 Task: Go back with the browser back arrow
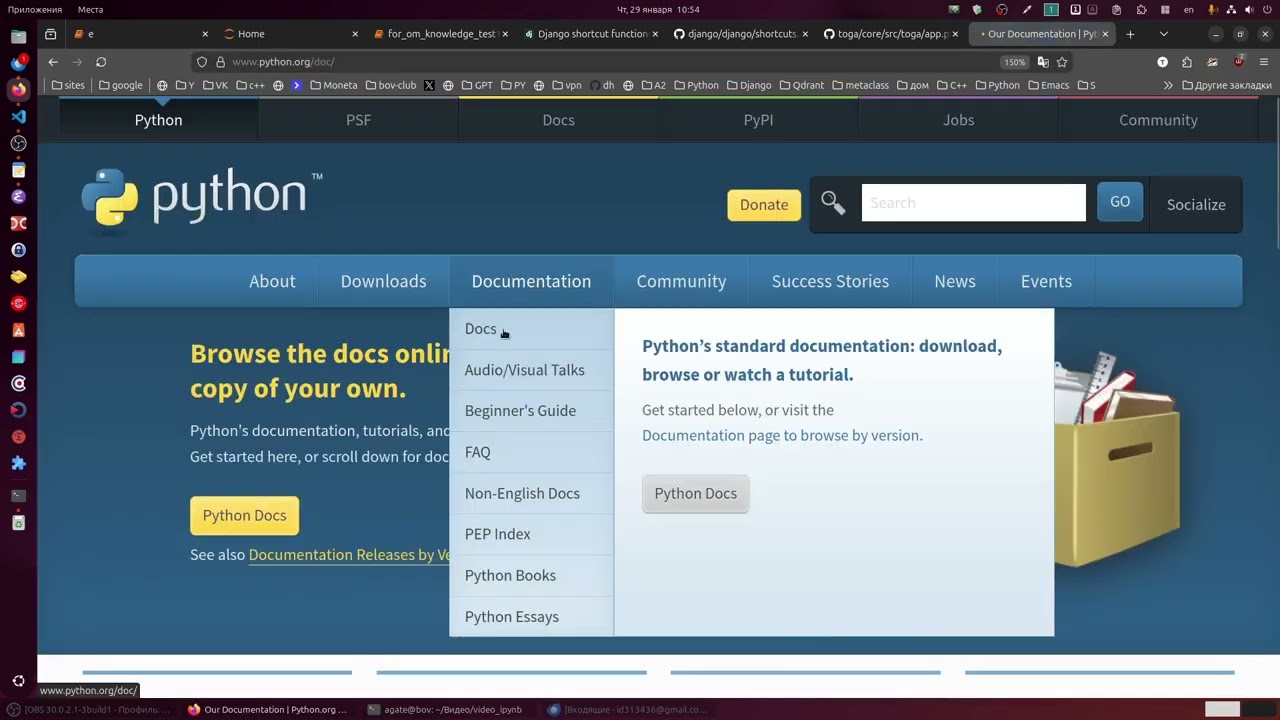tap(53, 62)
